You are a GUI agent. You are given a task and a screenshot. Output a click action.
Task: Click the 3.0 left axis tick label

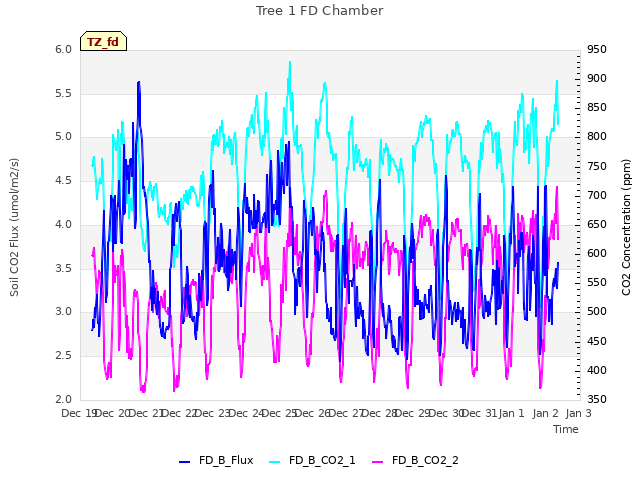click(x=63, y=312)
